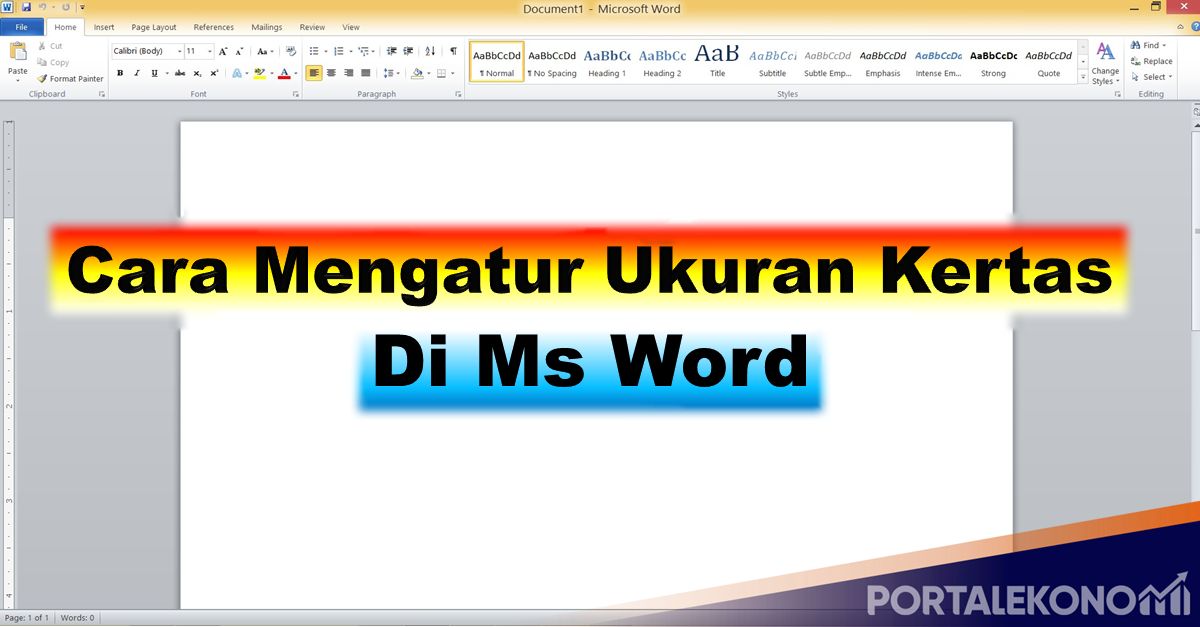
Task: Open the font color dropdown arrow
Action: tap(296, 73)
